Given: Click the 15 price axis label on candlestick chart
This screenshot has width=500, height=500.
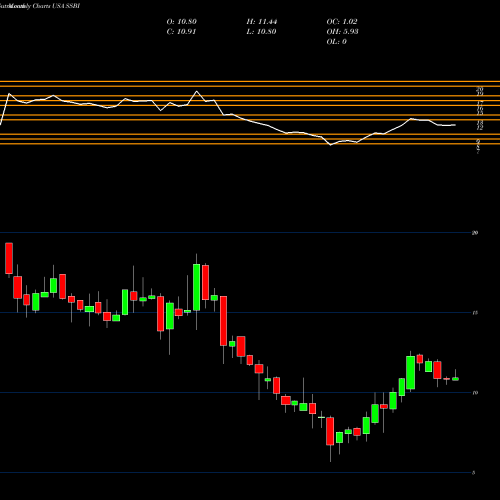Looking at the screenshot, I should (475, 313).
